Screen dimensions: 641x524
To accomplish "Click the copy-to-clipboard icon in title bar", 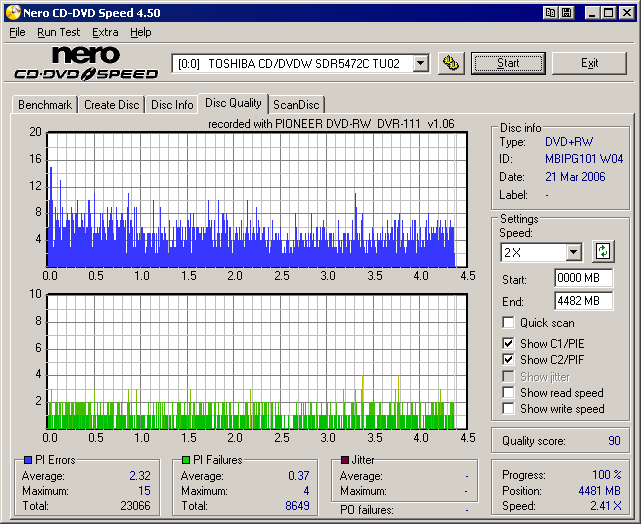I will [x=550, y=13].
